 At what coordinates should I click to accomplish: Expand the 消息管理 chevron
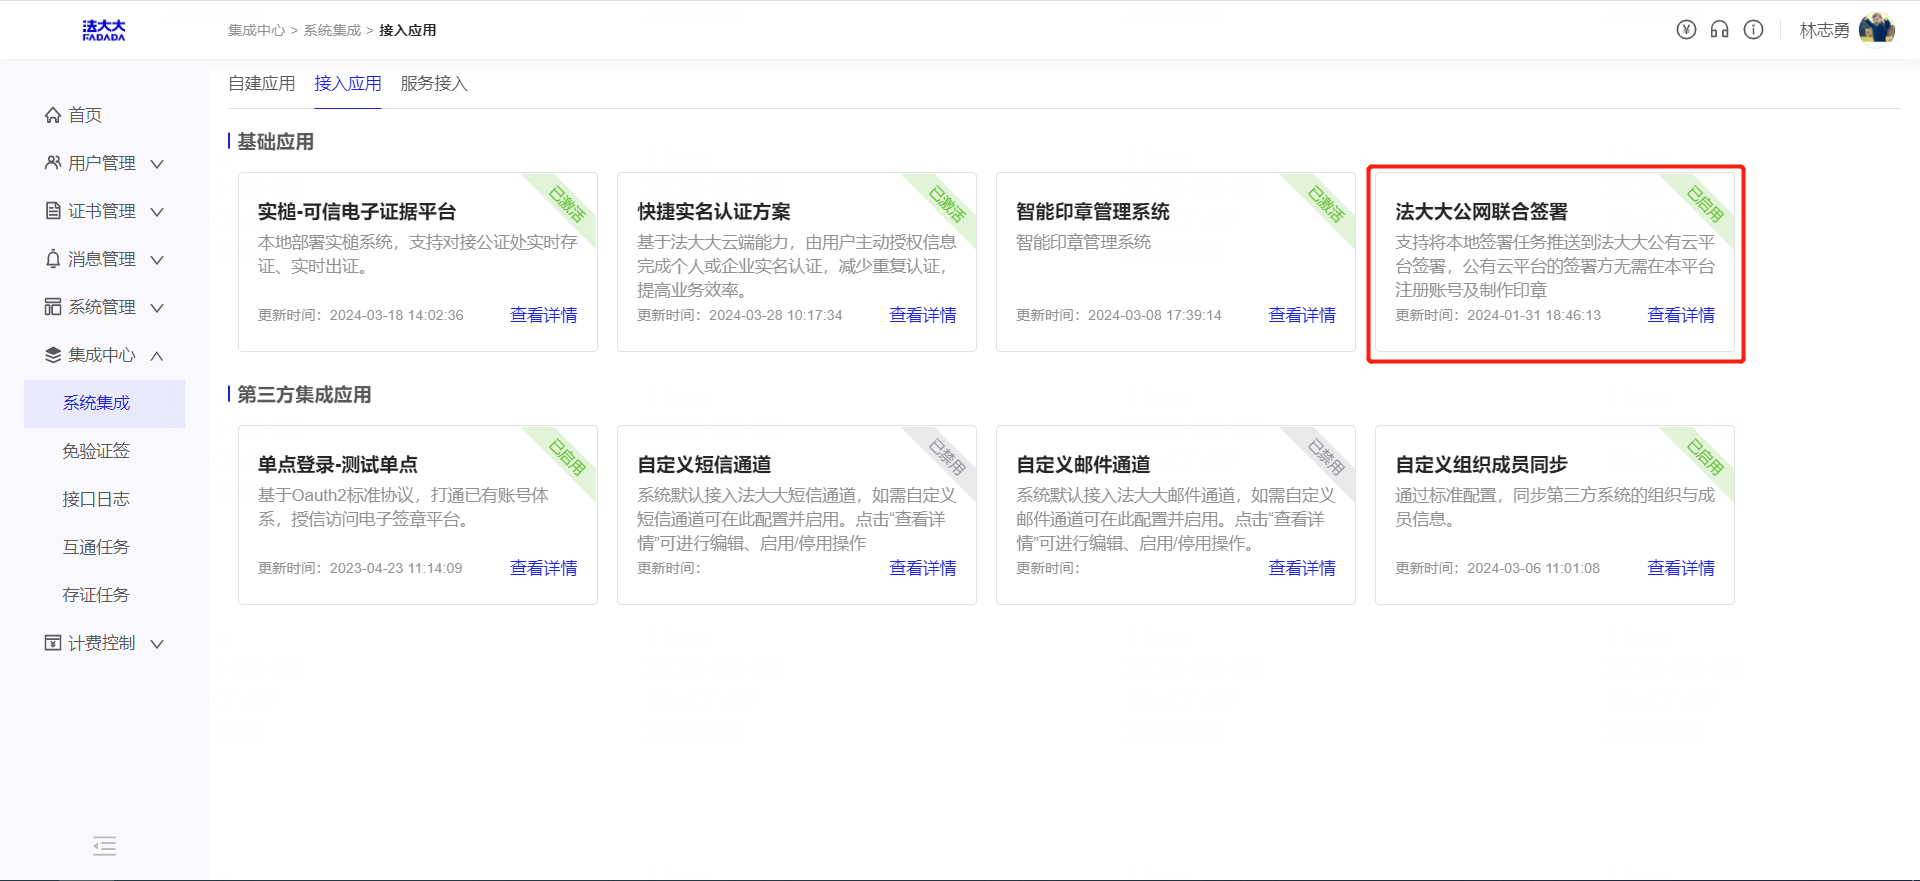157,260
